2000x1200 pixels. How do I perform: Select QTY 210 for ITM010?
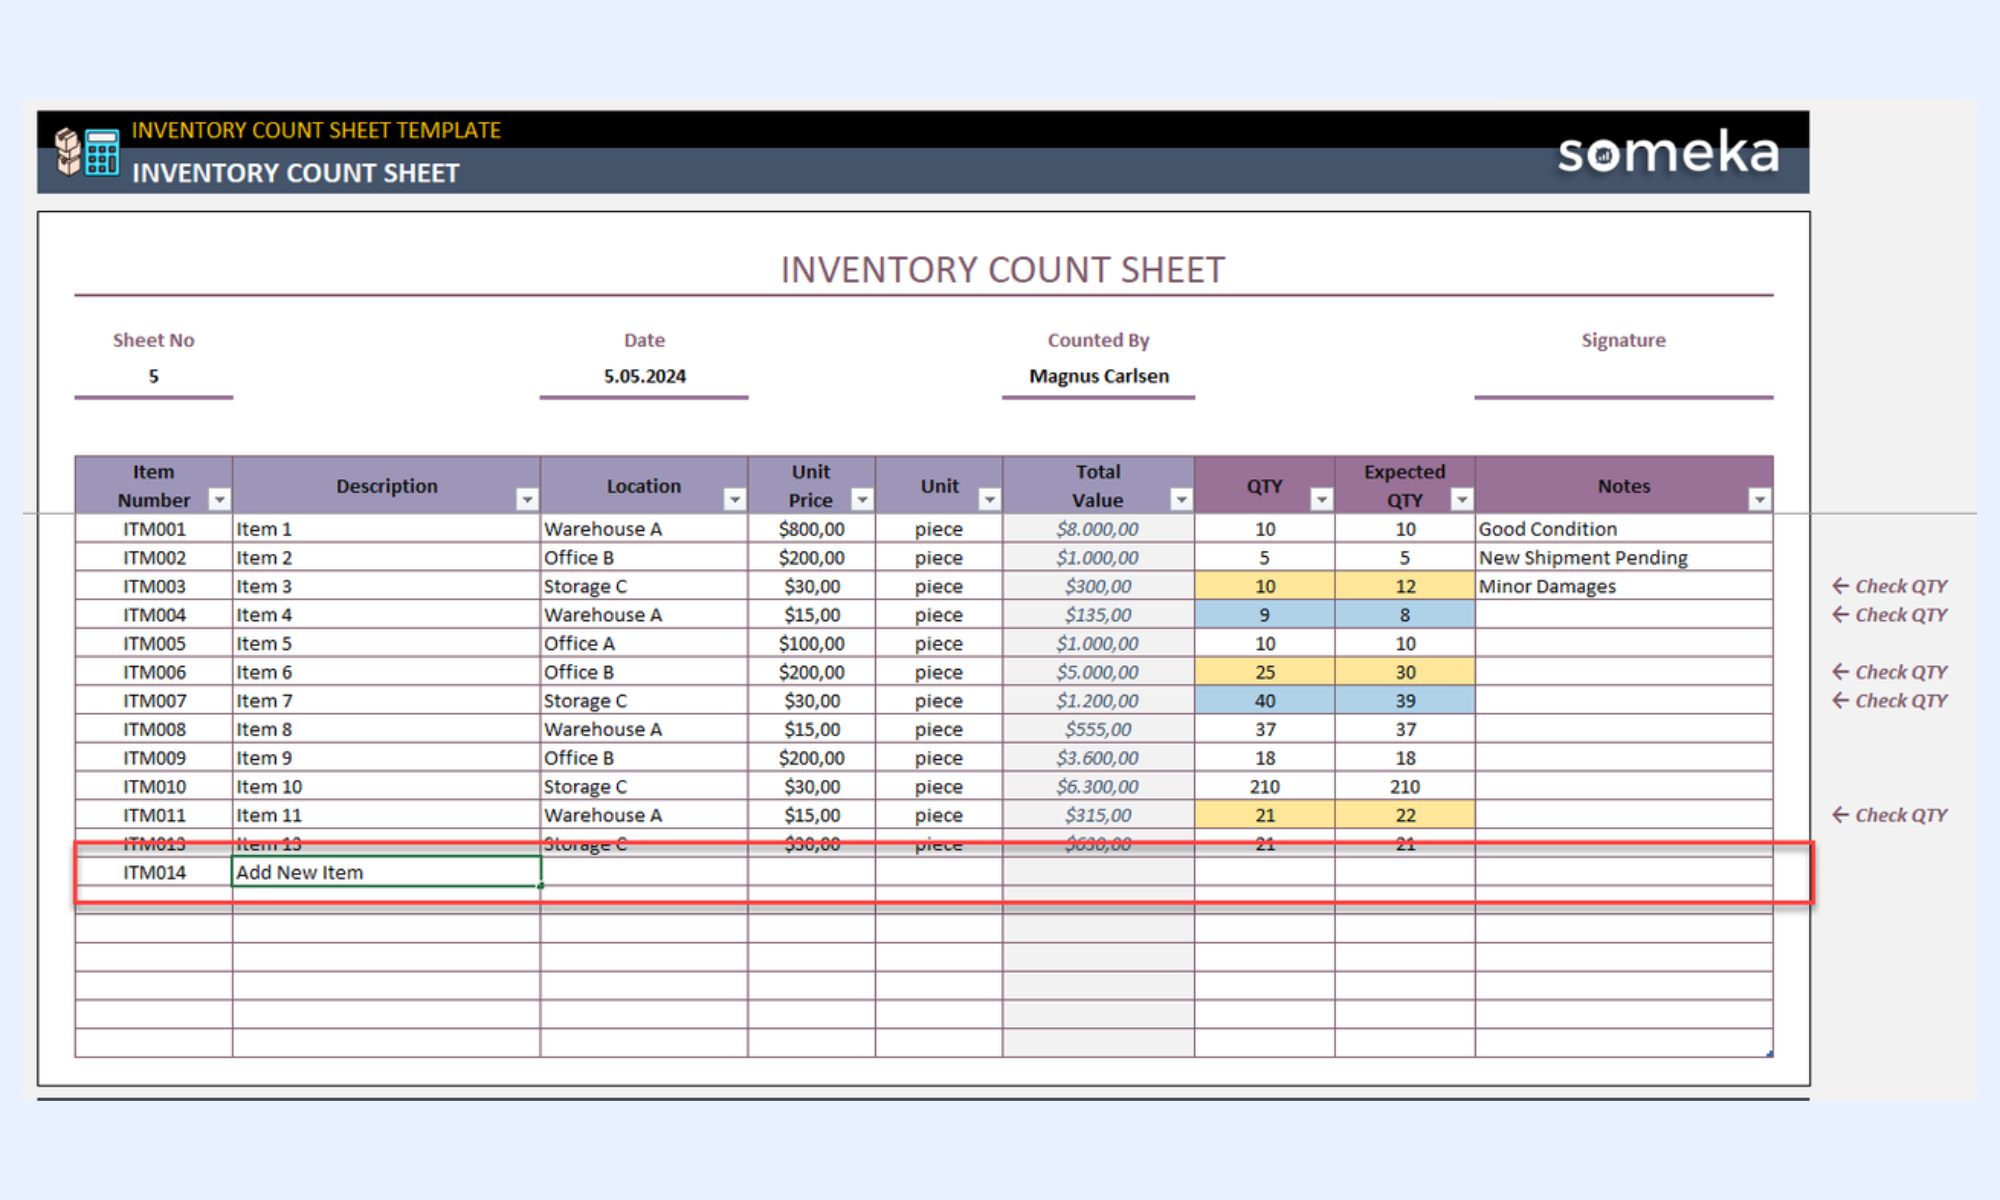(x=1265, y=787)
